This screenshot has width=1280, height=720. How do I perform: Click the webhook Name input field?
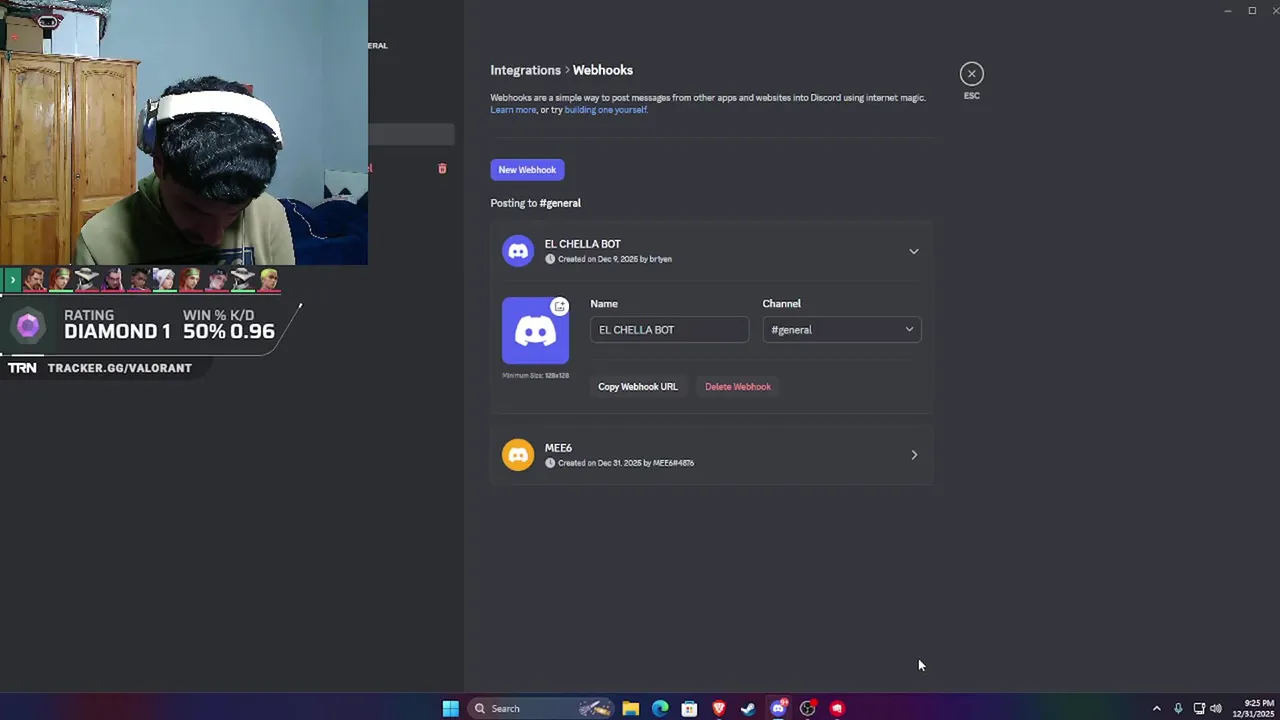(669, 330)
